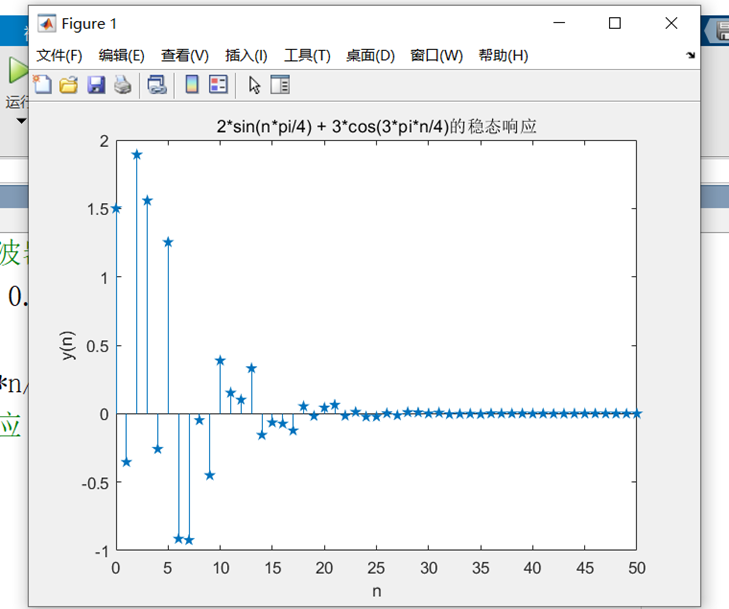
Task: Click the star data marker at n=0
Action: pyautogui.click(x=116, y=209)
